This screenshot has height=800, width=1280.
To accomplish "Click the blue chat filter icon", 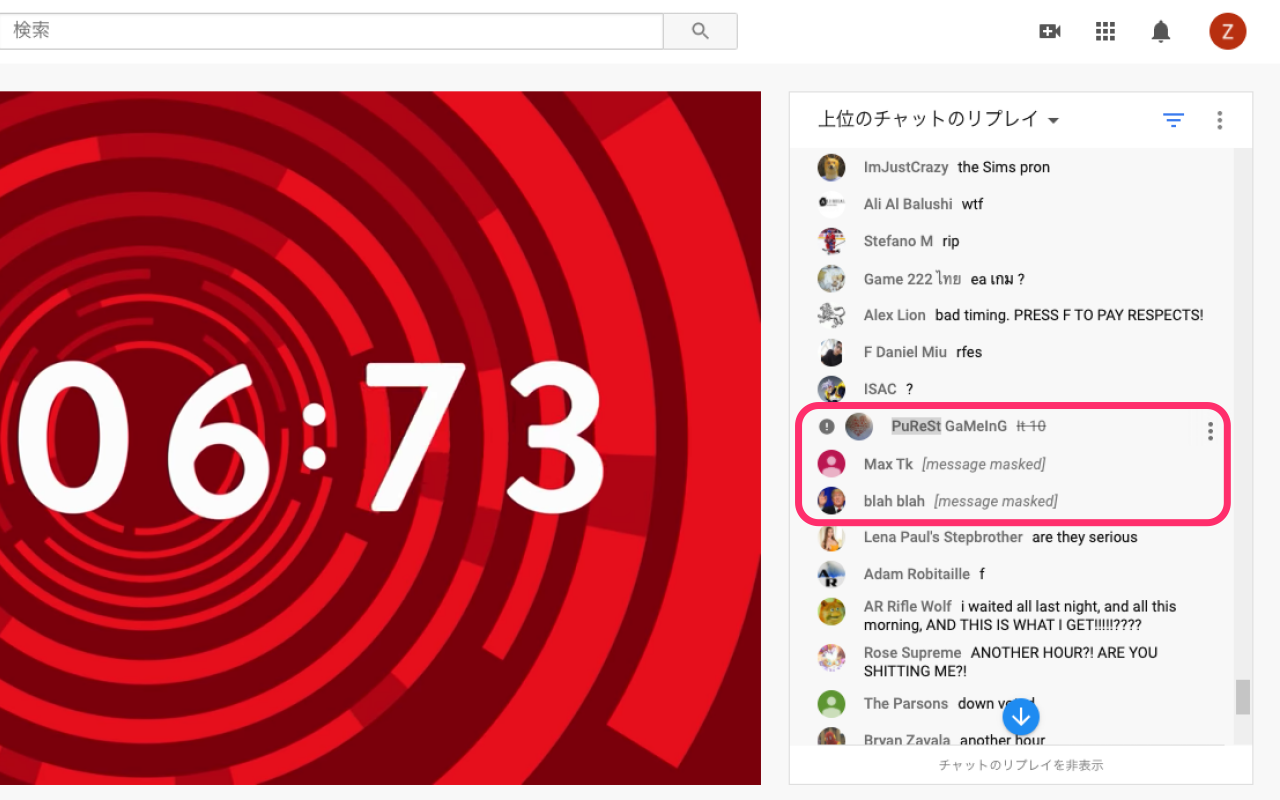I will tap(1173, 120).
